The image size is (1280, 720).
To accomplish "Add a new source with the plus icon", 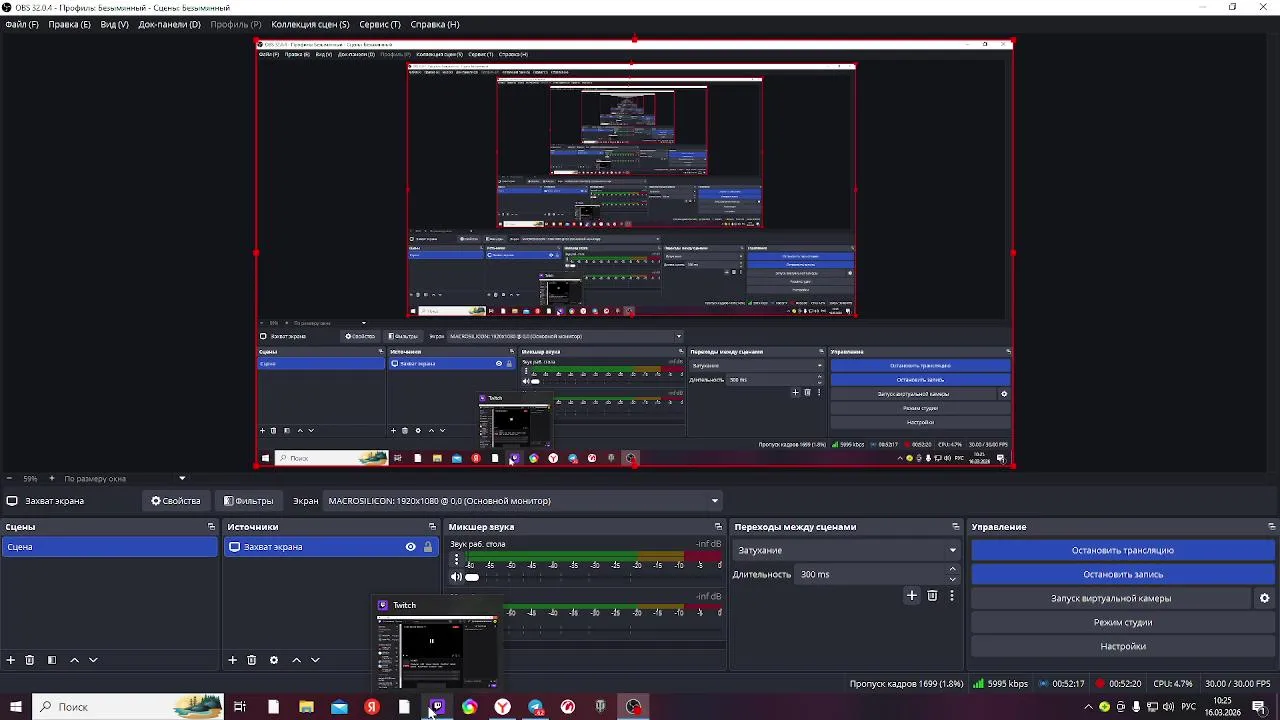I will pyautogui.click(x=232, y=660).
